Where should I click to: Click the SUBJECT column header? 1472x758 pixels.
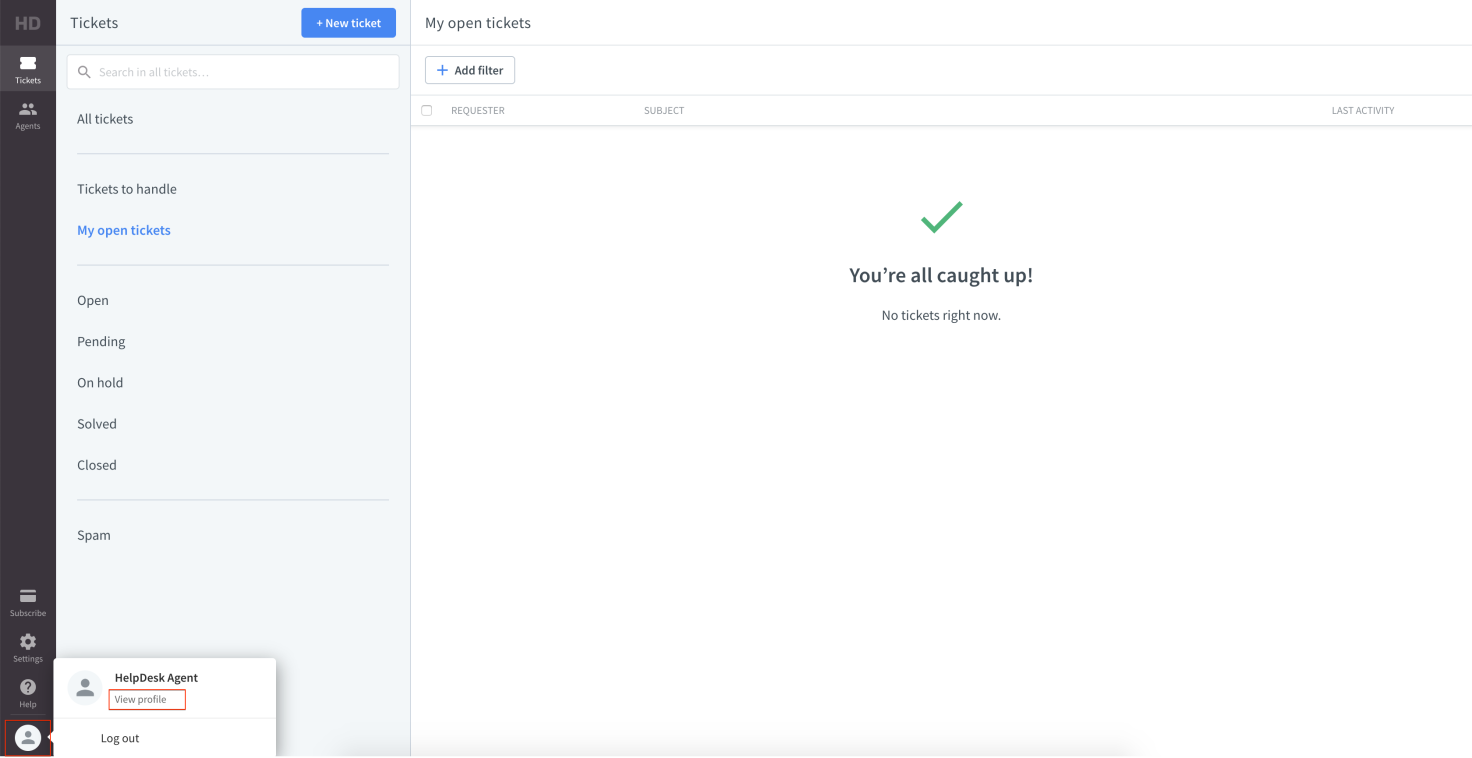tap(664, 110)
